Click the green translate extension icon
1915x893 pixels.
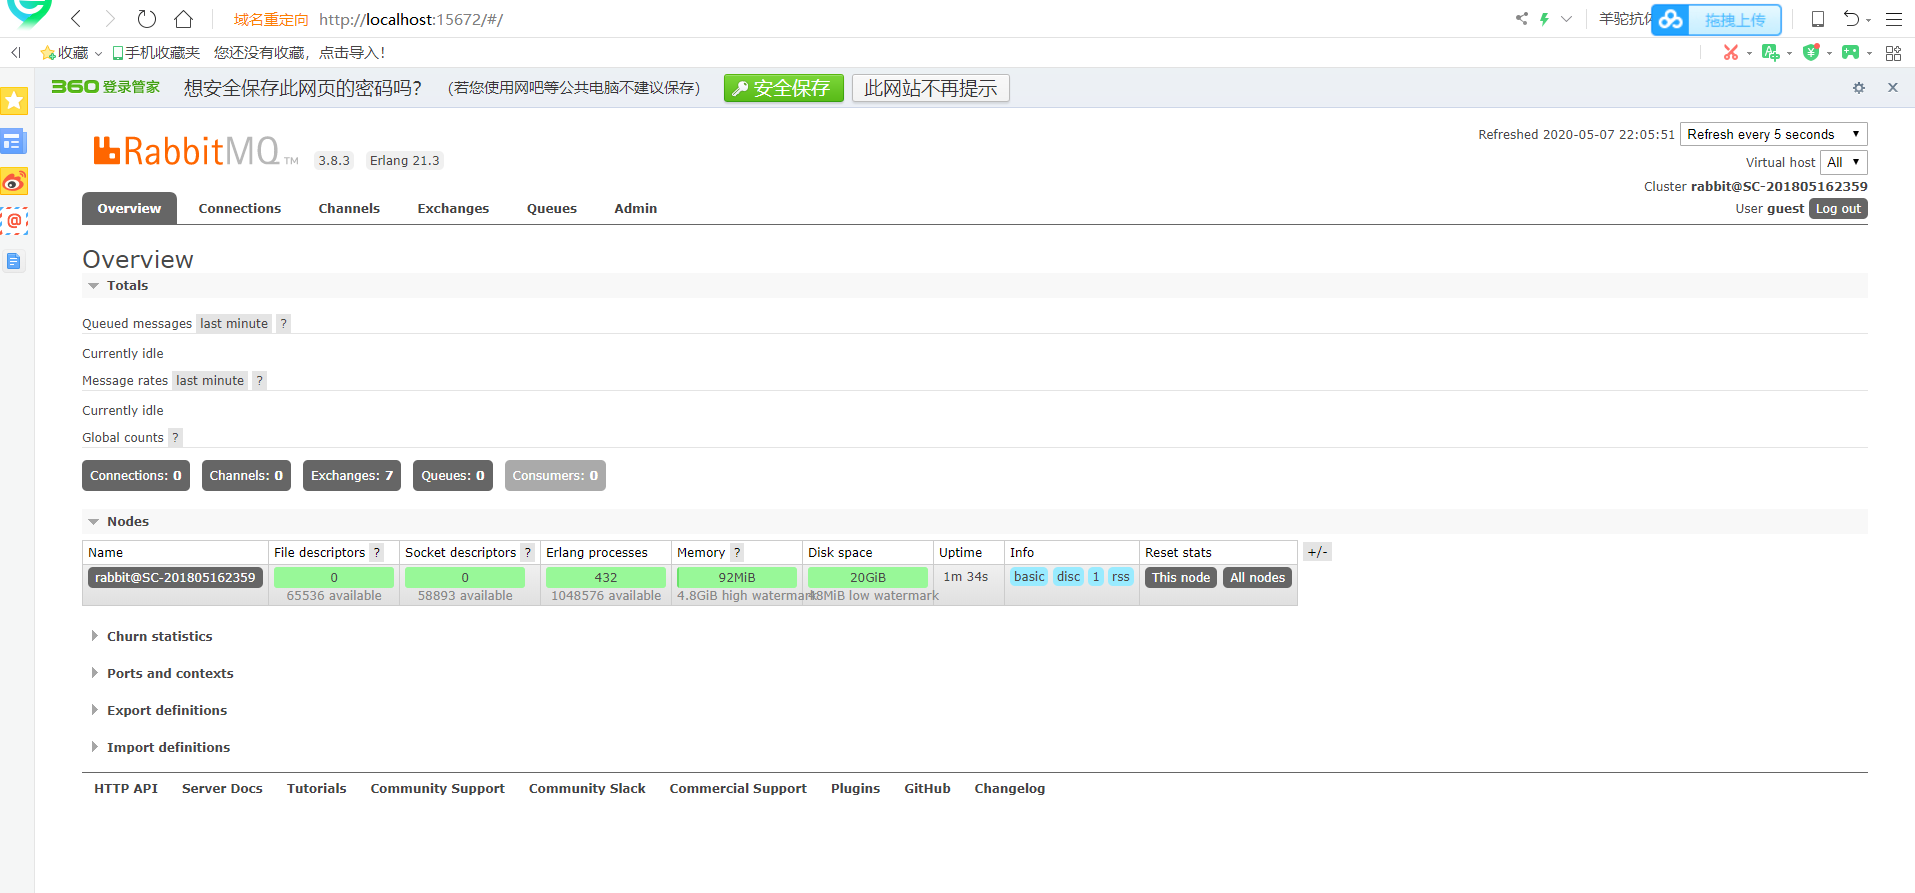click(x=1770, y=52)
